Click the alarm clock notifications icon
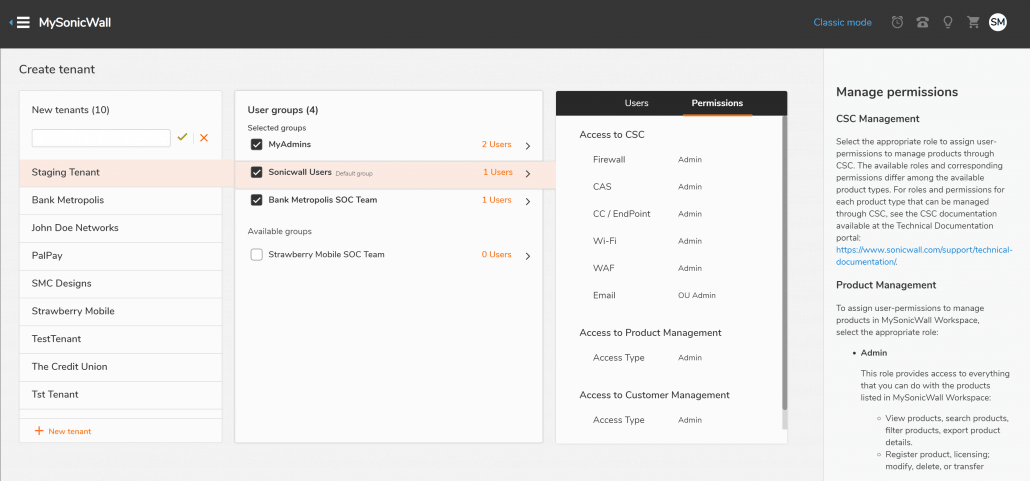 click(897, 23)
